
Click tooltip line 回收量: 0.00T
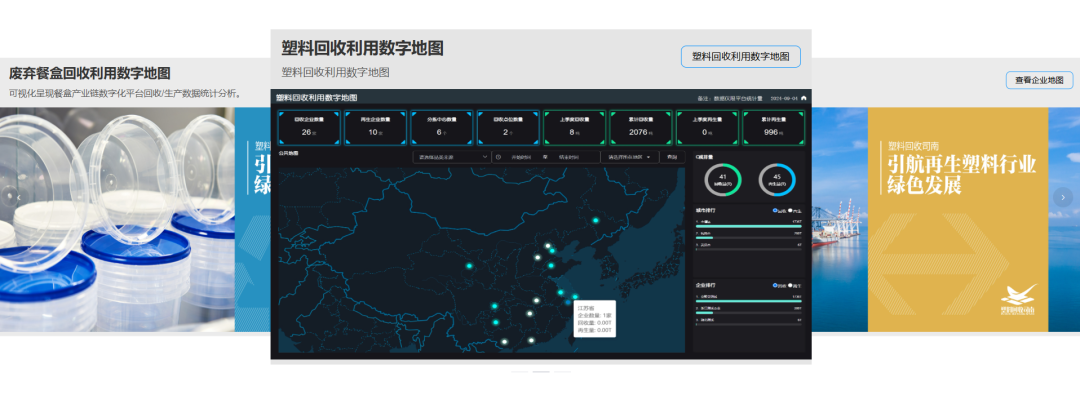594,323
